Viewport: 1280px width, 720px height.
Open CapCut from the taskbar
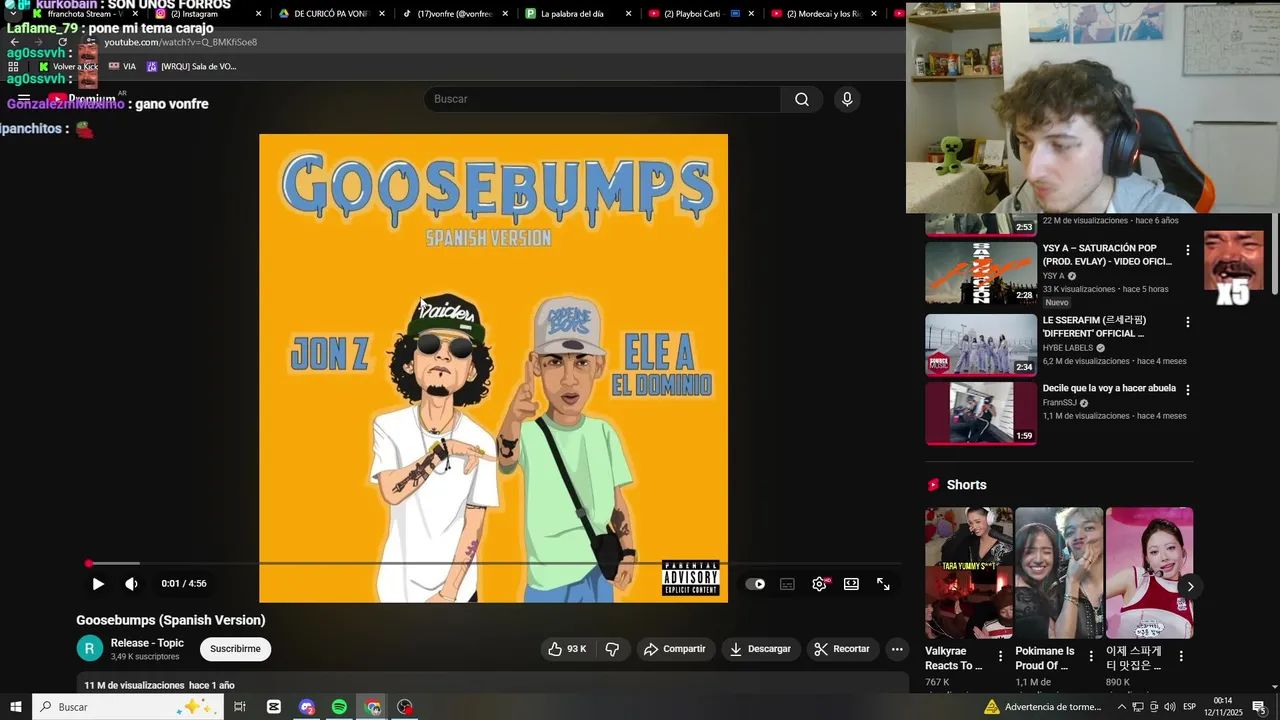274,707
